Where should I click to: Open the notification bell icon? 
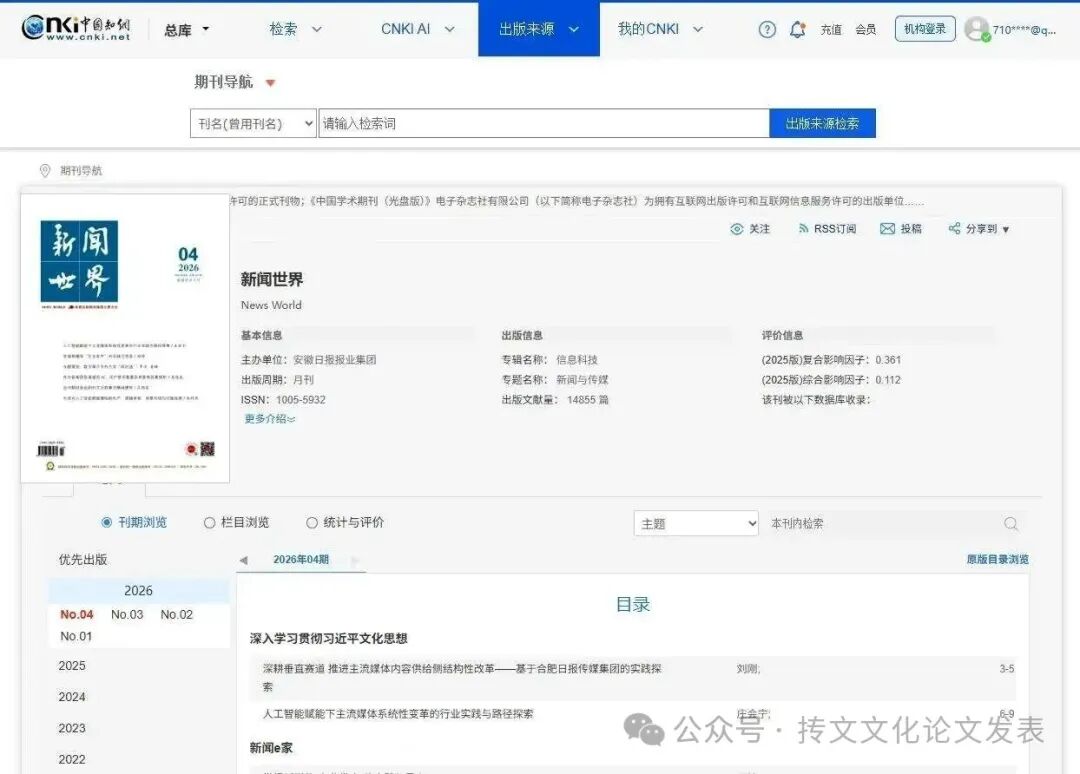point(798,30)
